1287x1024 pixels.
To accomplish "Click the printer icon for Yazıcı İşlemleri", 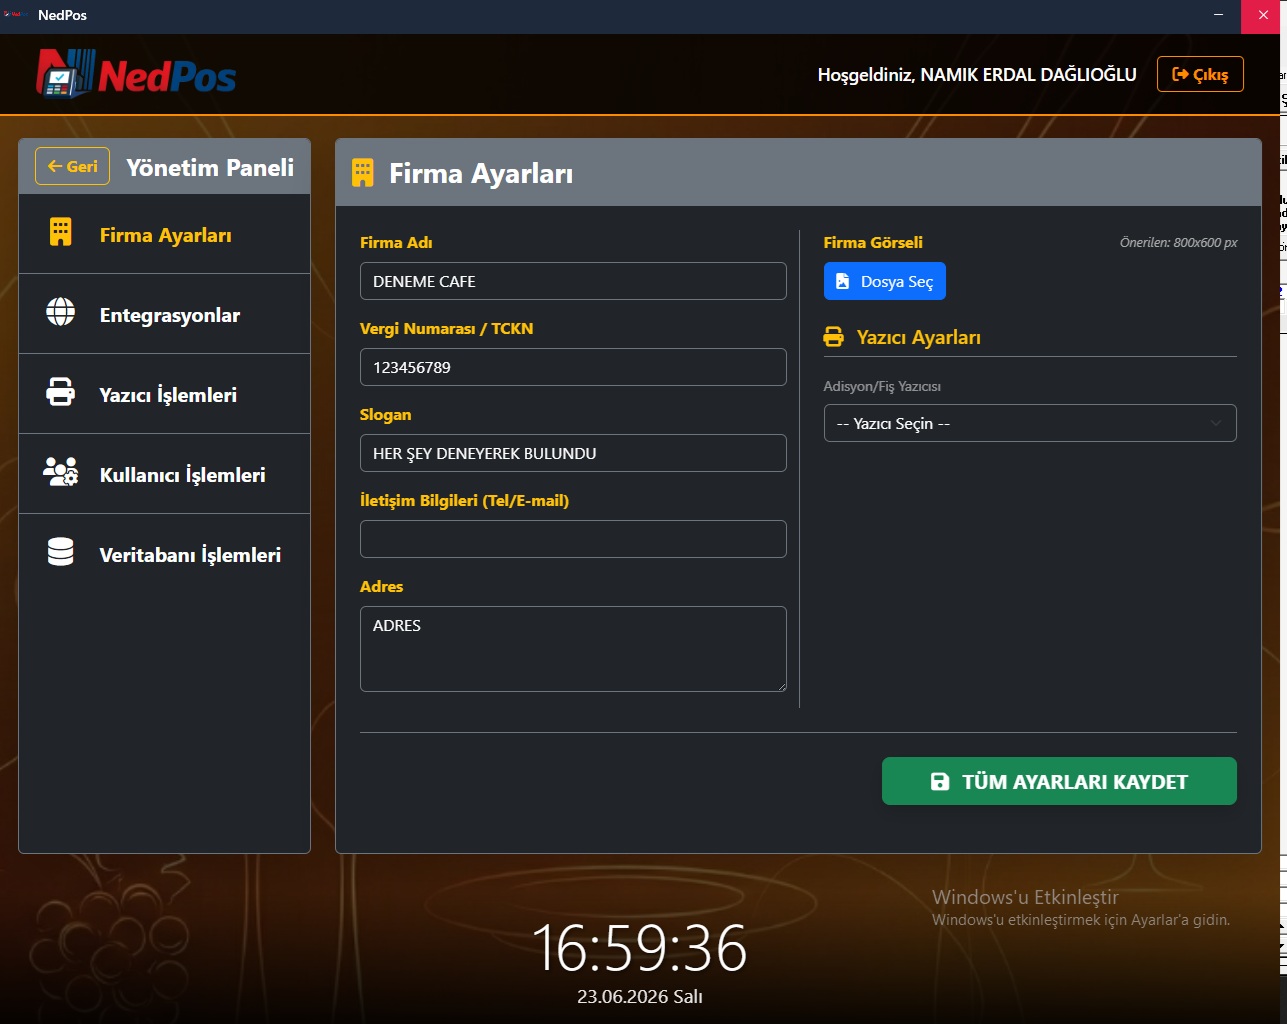I will (61, 392).
